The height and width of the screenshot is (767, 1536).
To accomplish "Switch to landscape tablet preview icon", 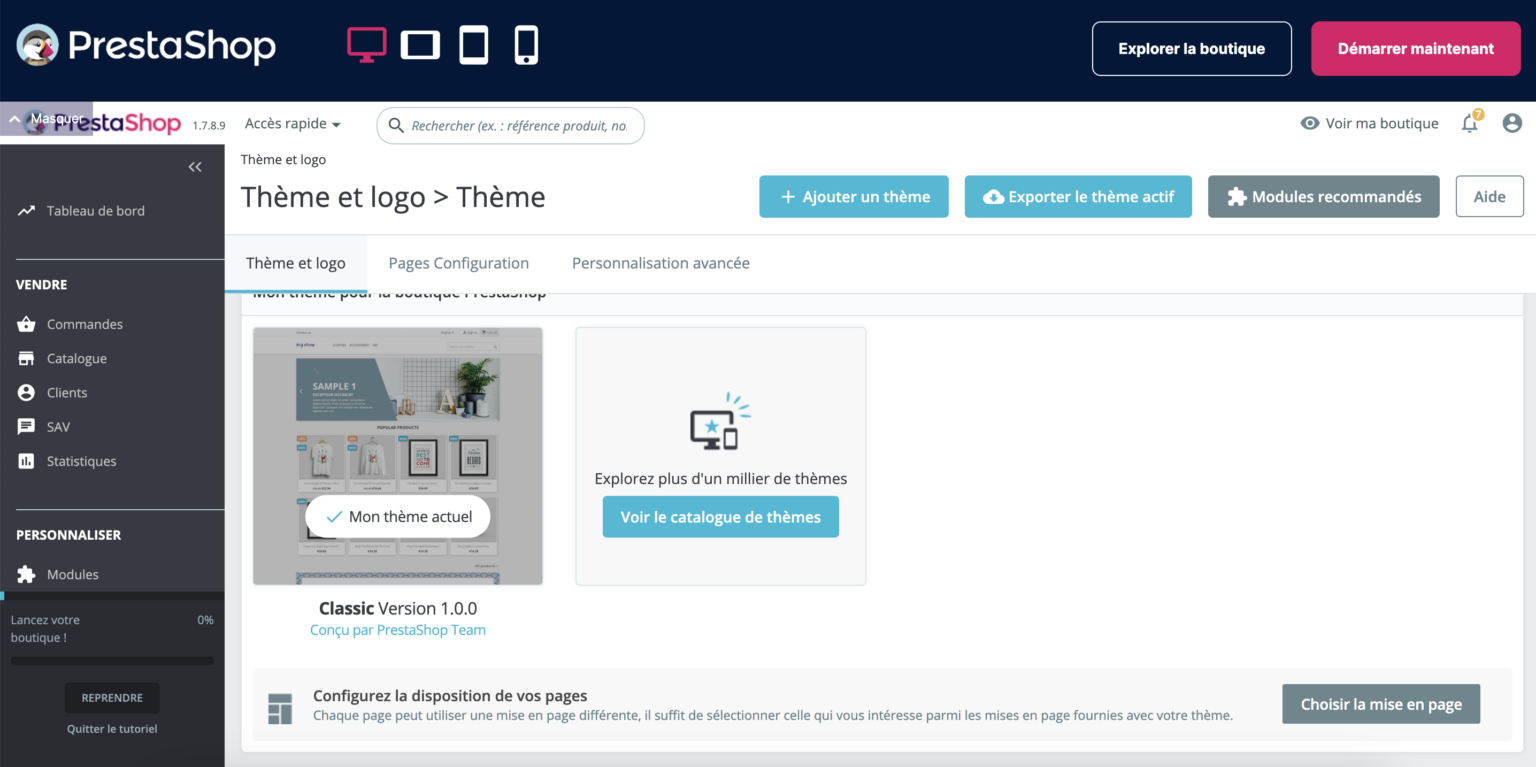I will coord(420,45).
